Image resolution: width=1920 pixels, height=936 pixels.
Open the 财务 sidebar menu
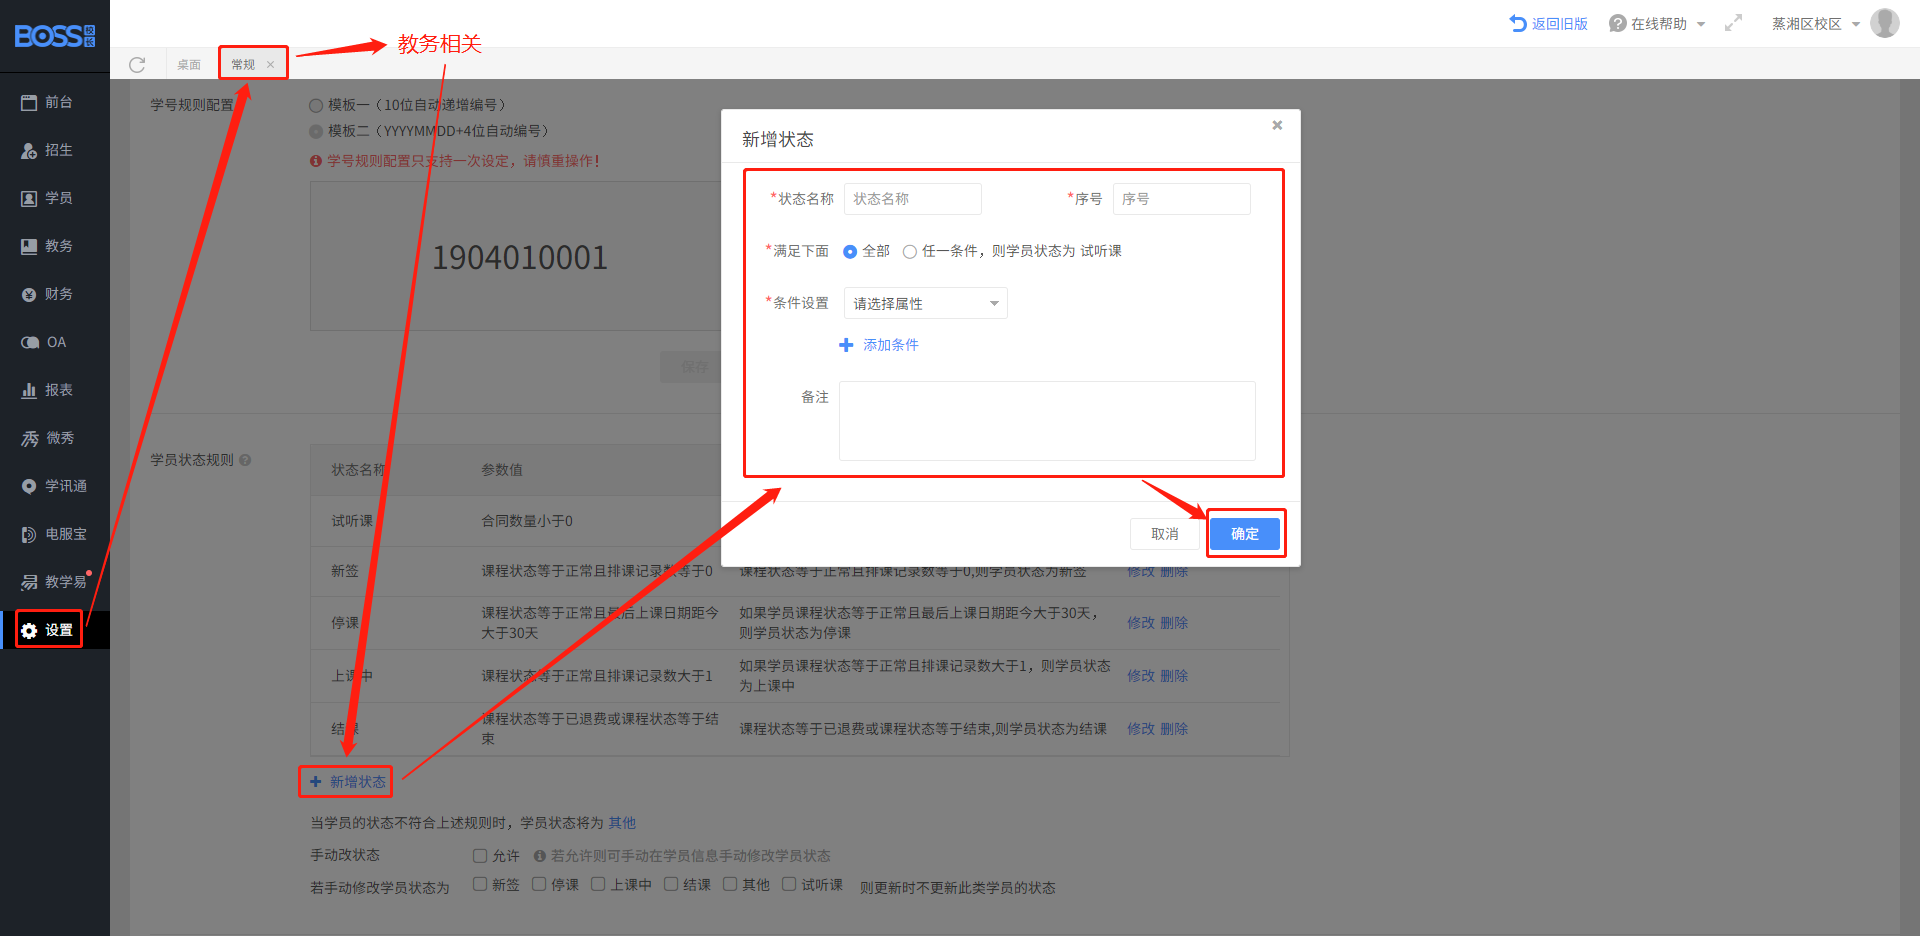(47, 294)
